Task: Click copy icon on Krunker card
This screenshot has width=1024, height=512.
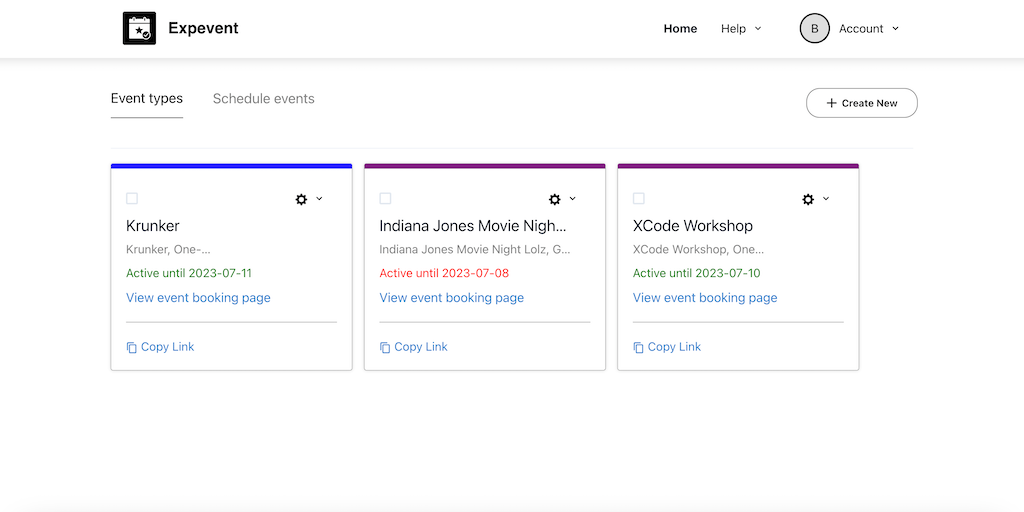Action: (132, 348)
